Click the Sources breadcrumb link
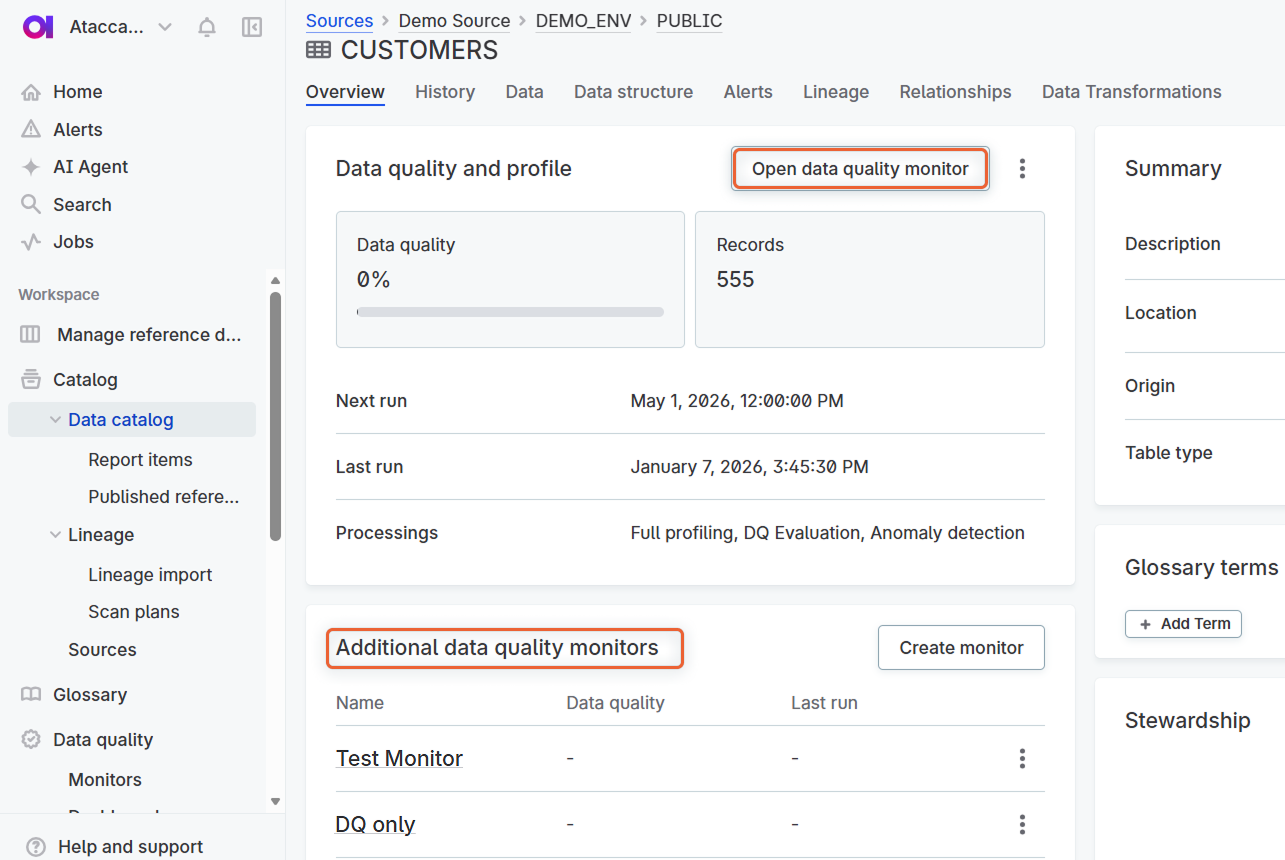Screen dimensions: 1285x860 tap(339, 21)
